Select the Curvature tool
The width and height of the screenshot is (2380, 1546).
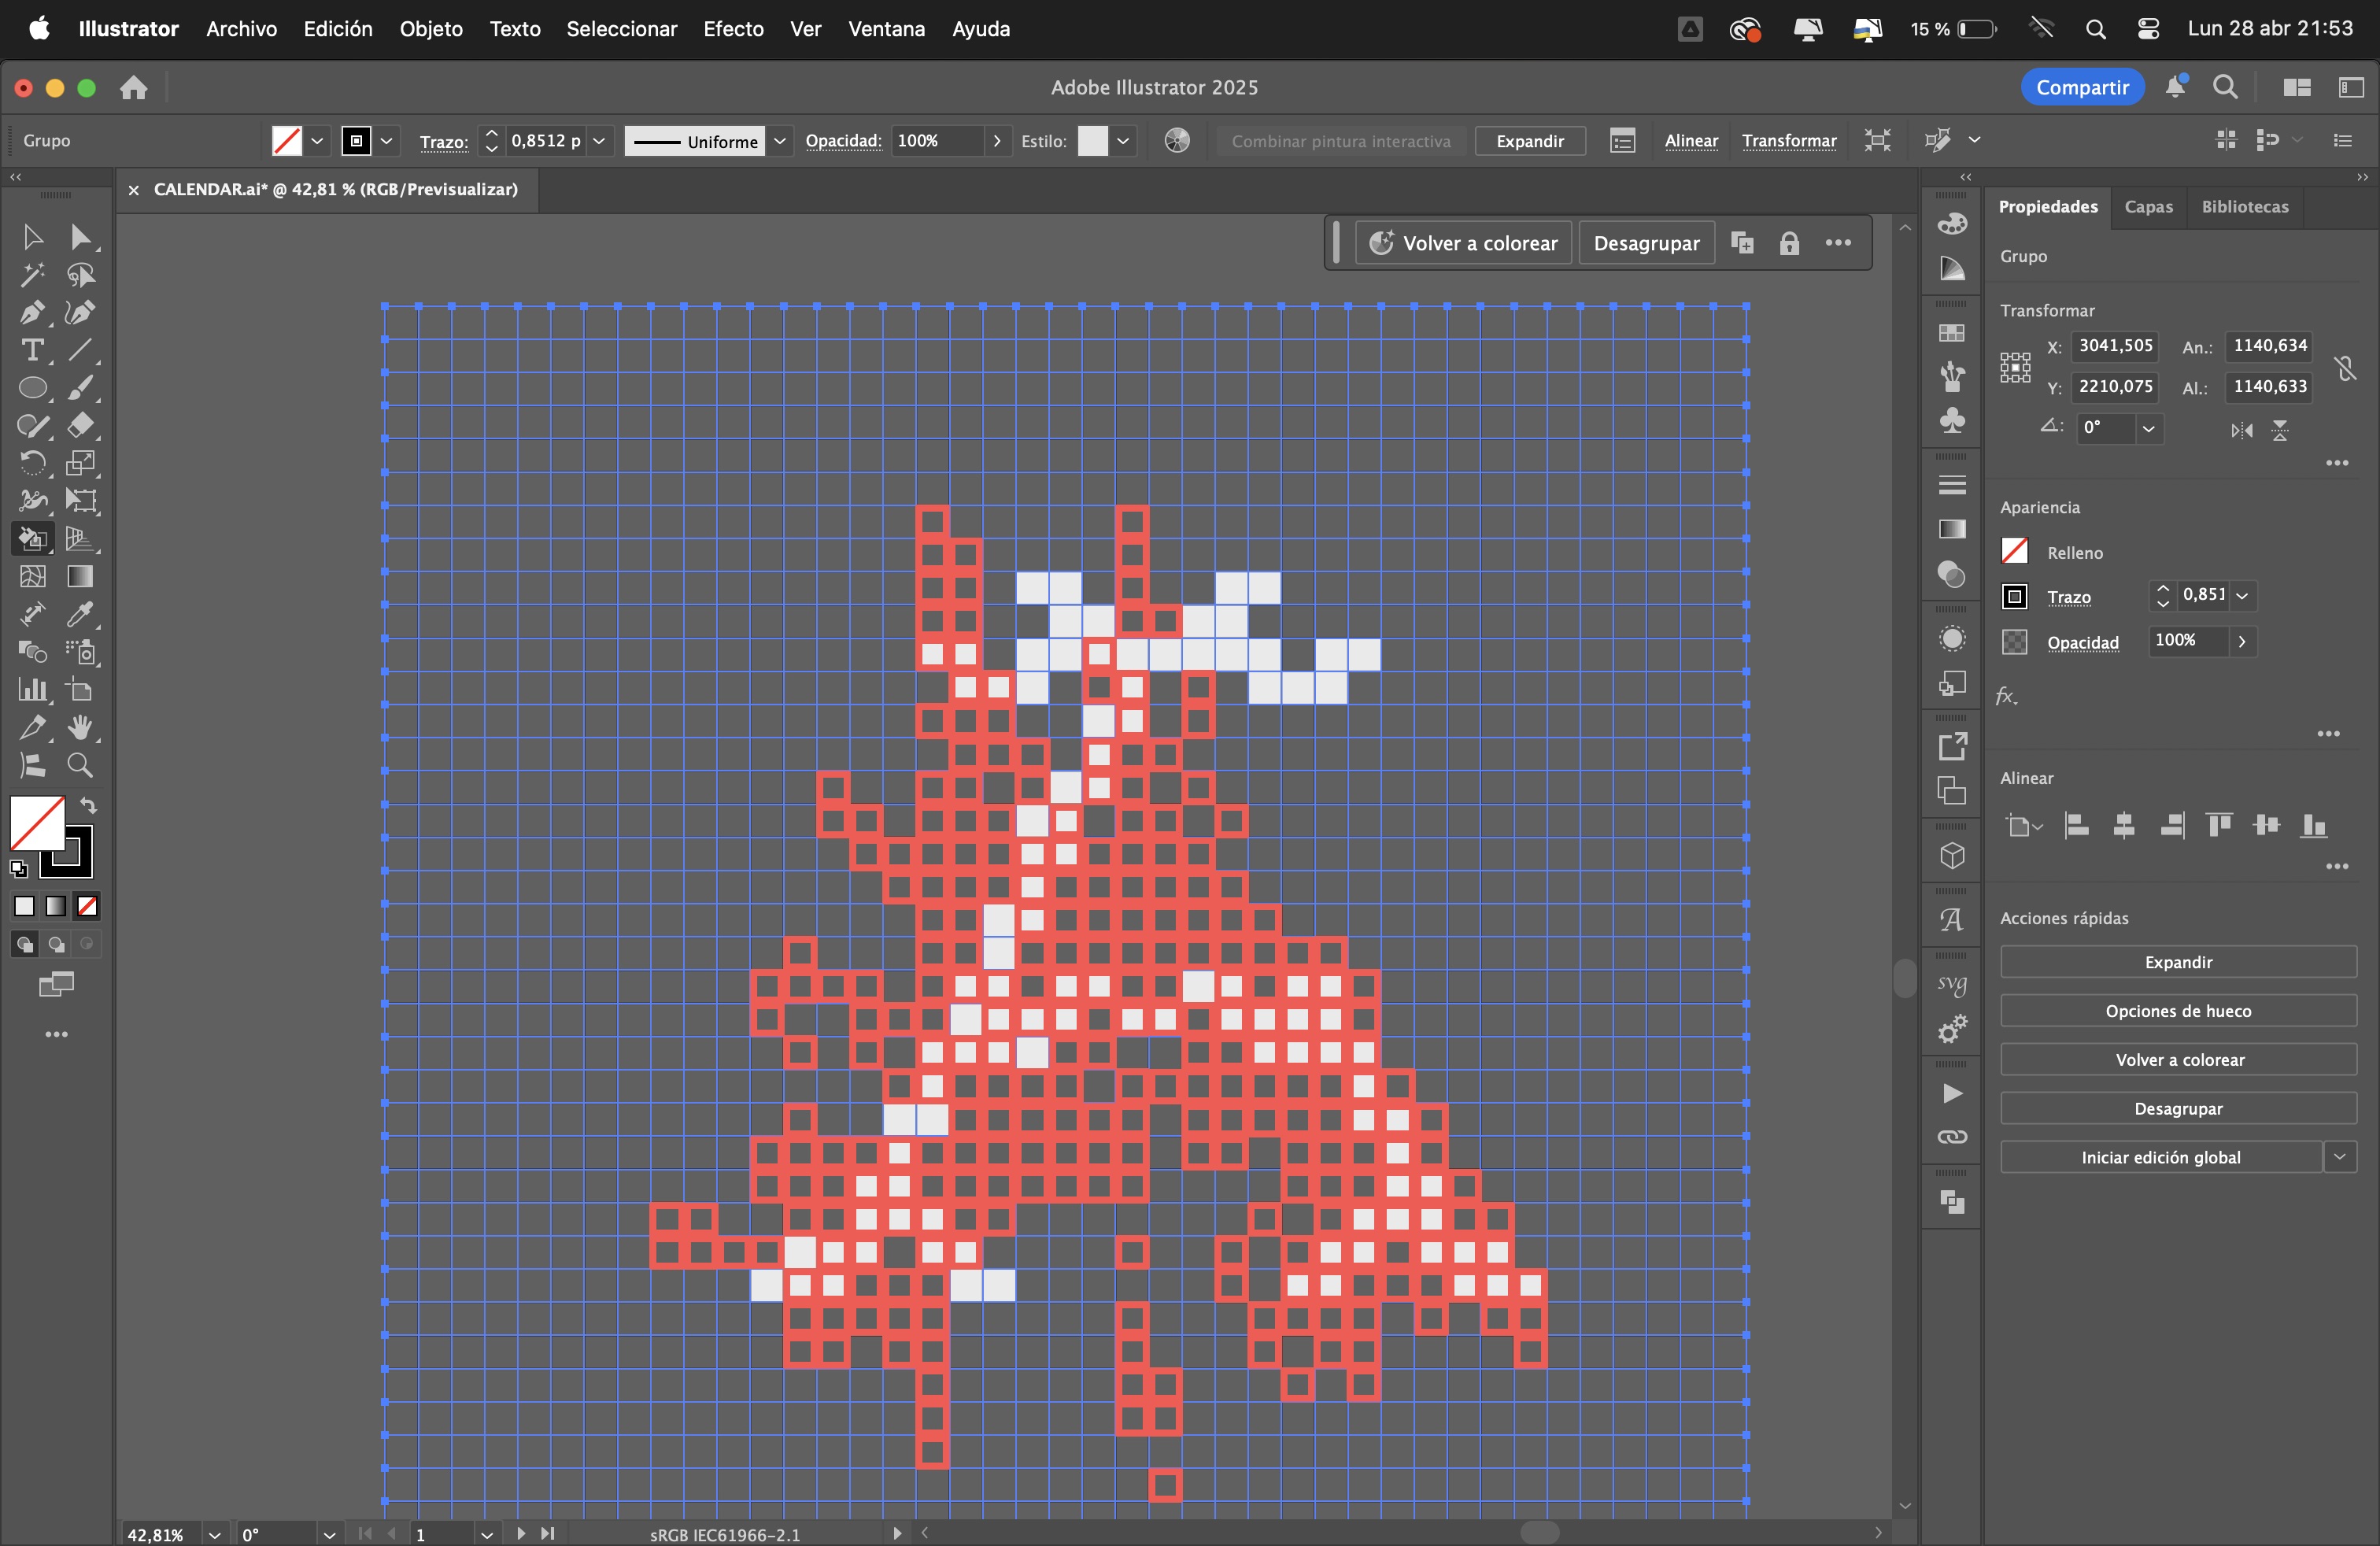pos(80,313)
